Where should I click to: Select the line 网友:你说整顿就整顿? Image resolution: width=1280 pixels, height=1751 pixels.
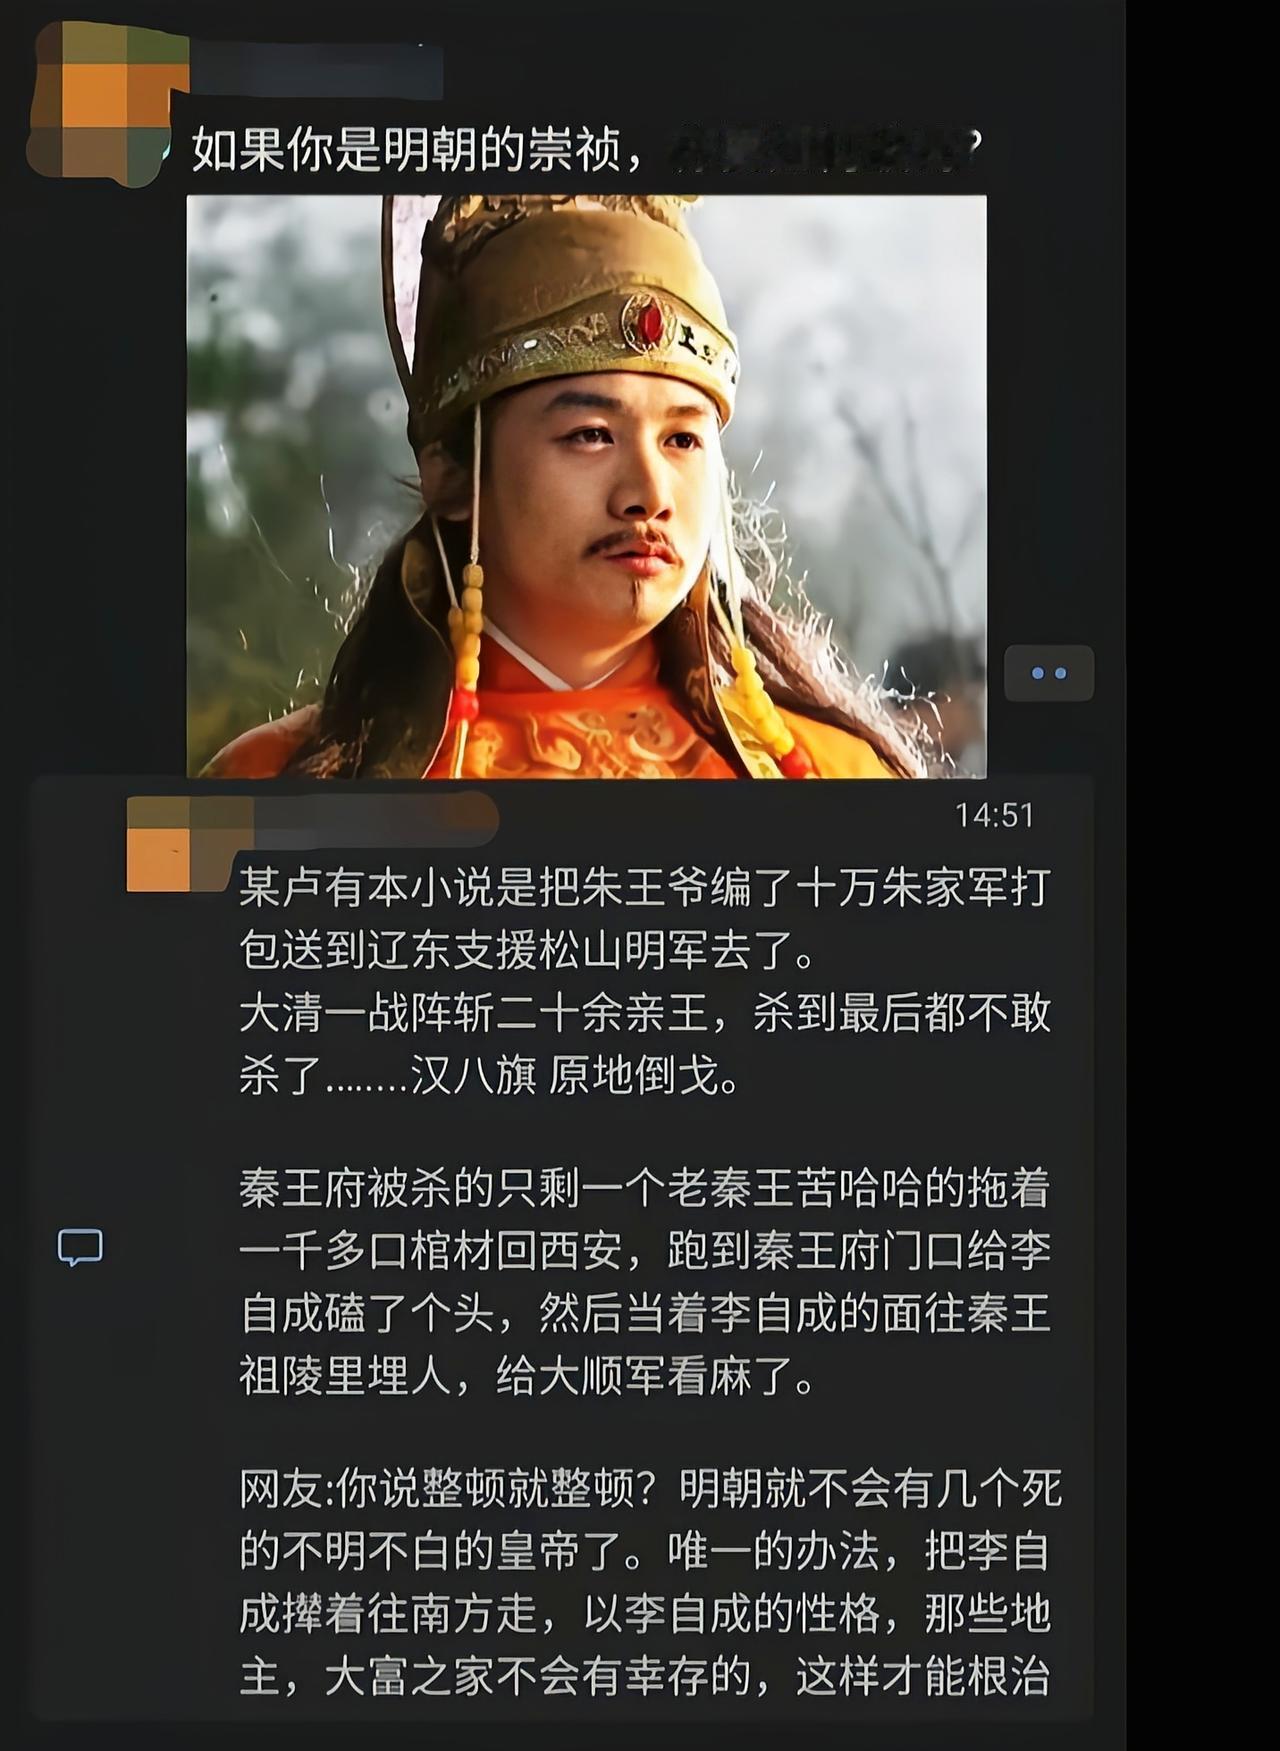(650, 1489)
